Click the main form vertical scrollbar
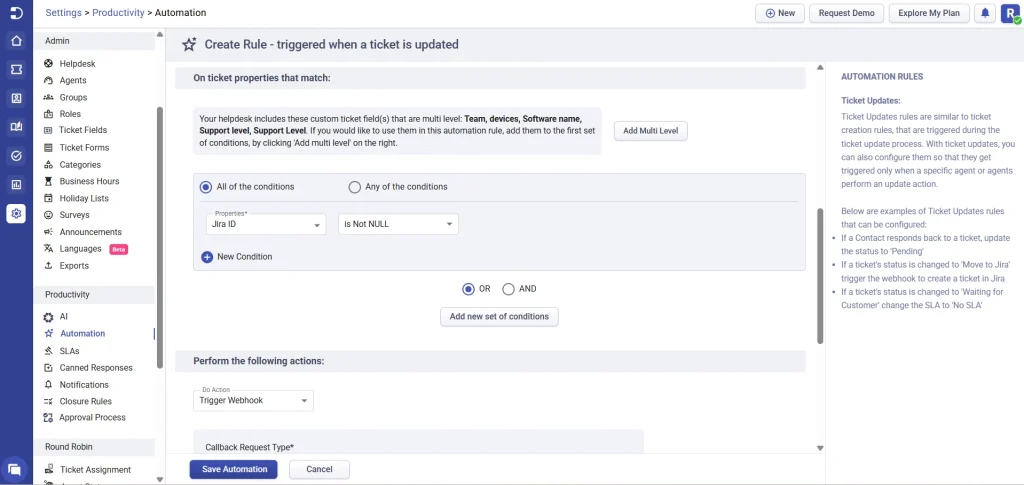This screenshot has height=485, width=1024. [820, 275]
